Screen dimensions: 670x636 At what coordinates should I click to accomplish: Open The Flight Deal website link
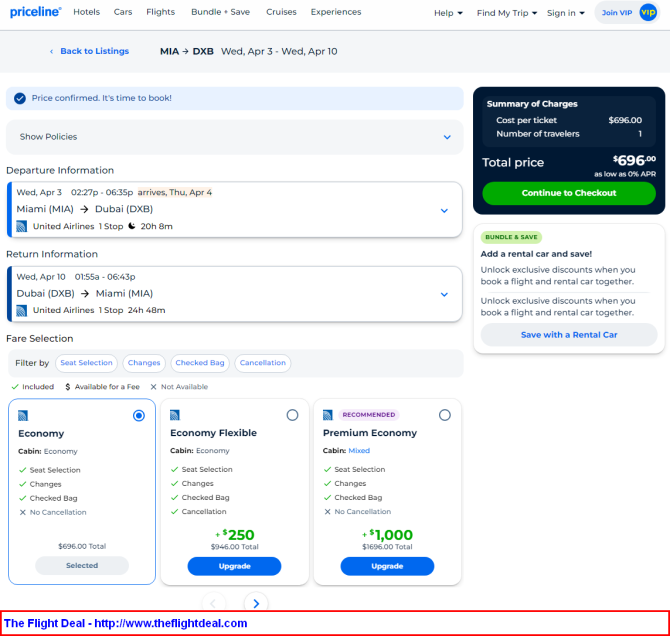coord(170,623)
